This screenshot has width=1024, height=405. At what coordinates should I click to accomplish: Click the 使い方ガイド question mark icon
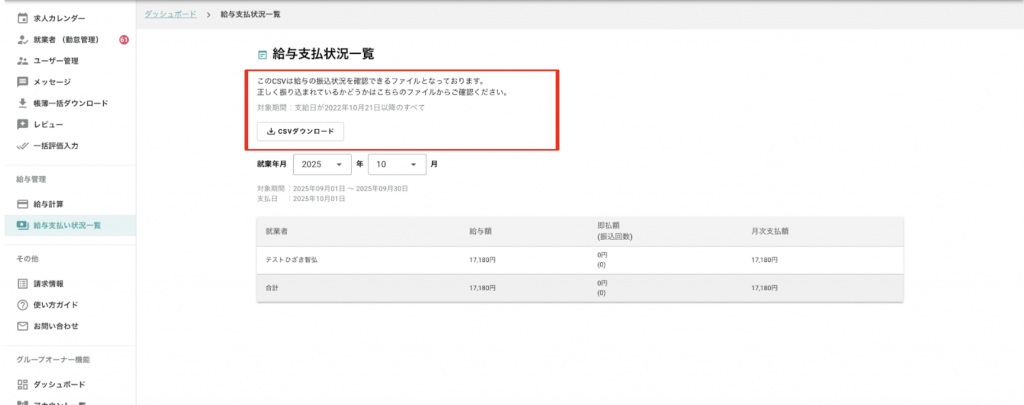tap(22, 305)
